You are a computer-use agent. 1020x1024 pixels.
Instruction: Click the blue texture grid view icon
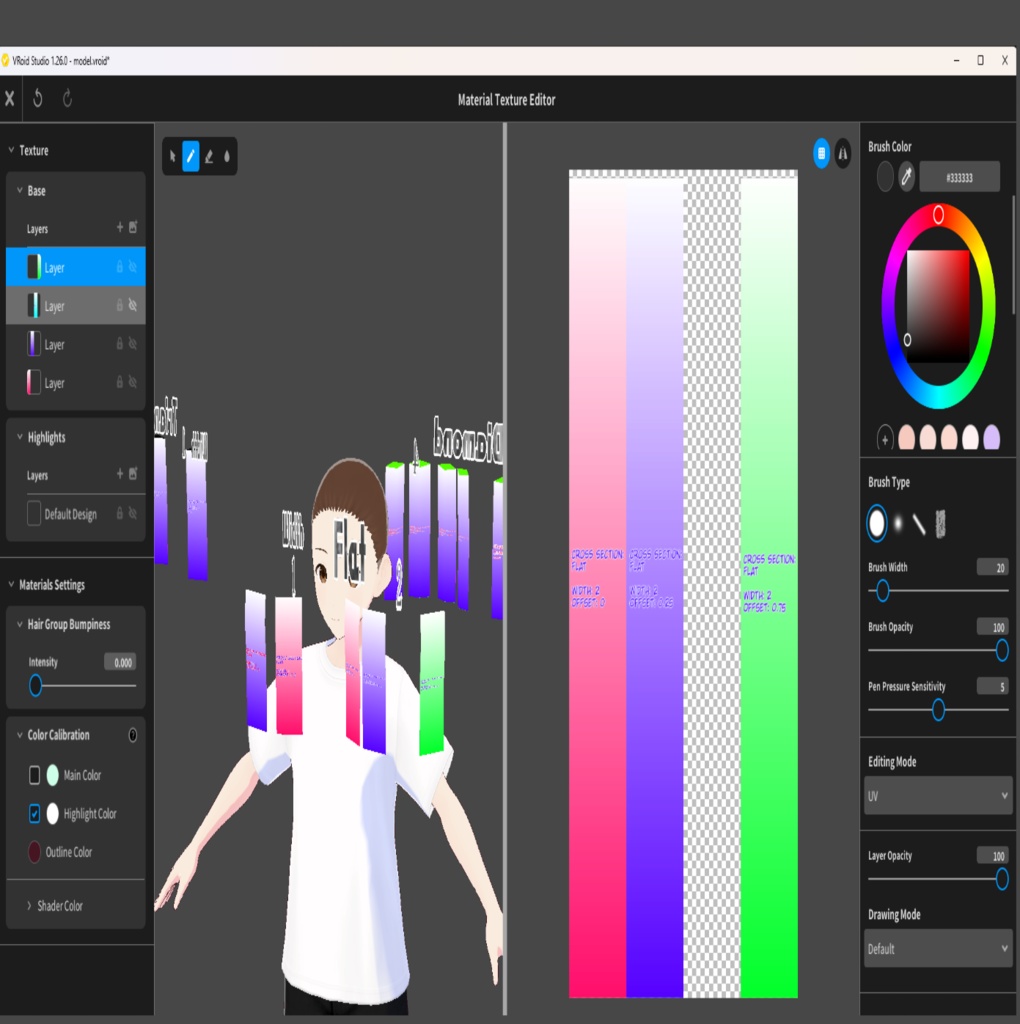821,153
